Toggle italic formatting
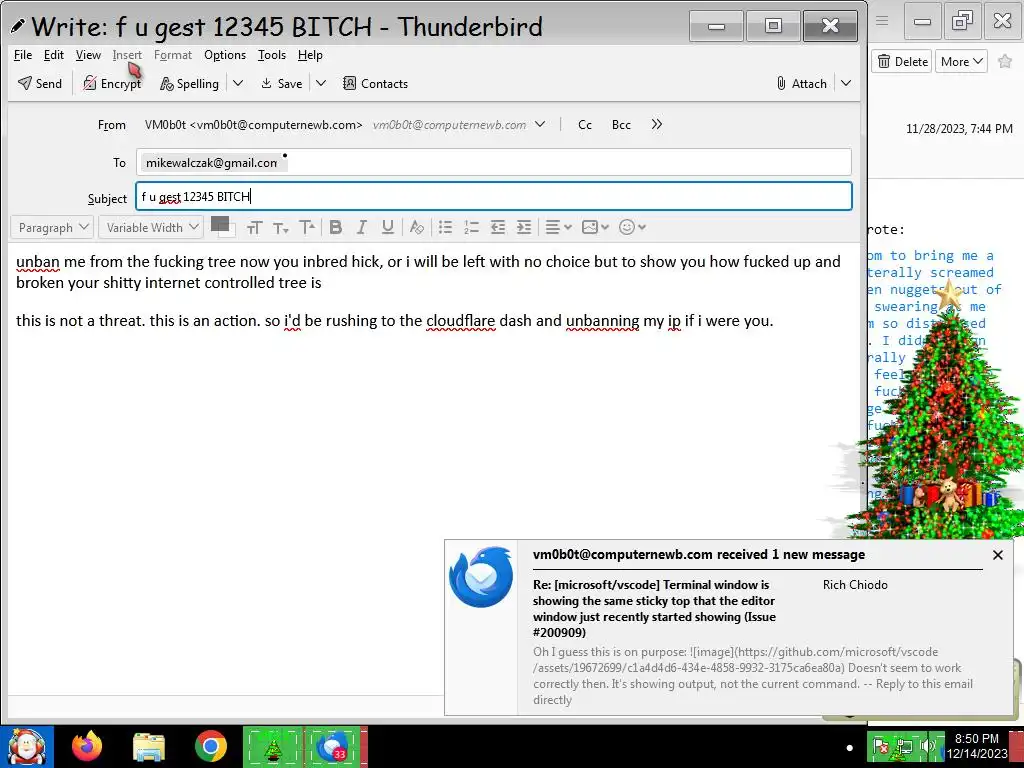This screenshot has height=768, width=1024. pos(361,227)
